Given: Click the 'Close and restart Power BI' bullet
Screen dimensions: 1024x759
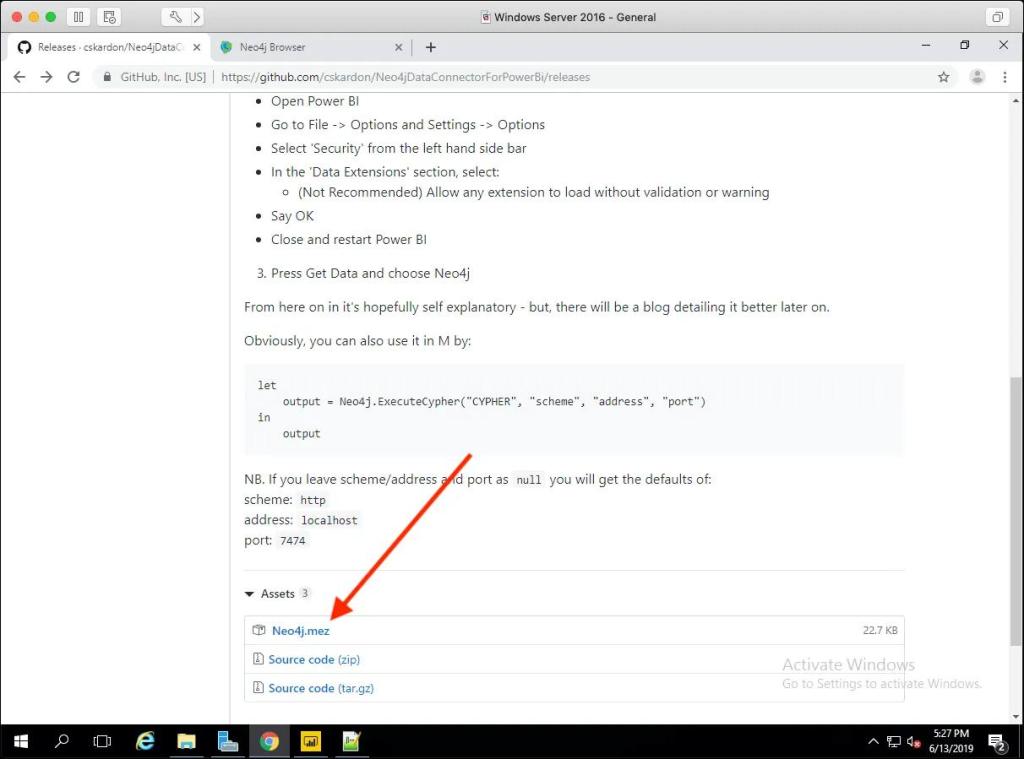Looking at the screenshot, I should 349,239.
